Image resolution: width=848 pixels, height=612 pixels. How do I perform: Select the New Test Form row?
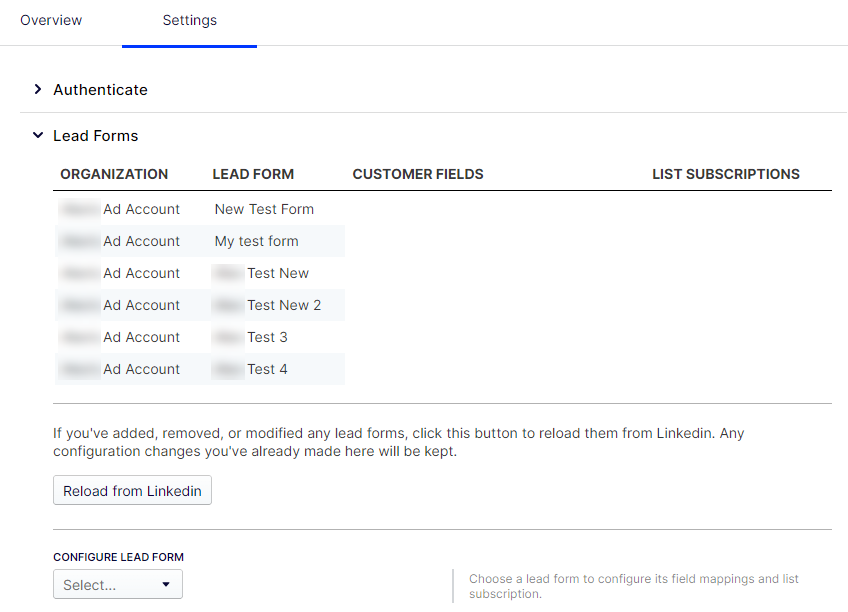click(264, 209)
